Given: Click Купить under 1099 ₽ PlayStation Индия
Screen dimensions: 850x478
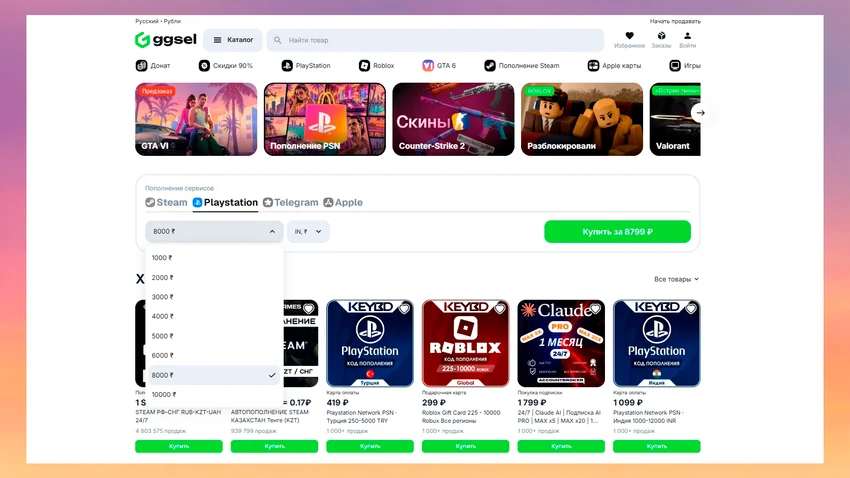Looking at the screenshot, I should pos(656,446).
